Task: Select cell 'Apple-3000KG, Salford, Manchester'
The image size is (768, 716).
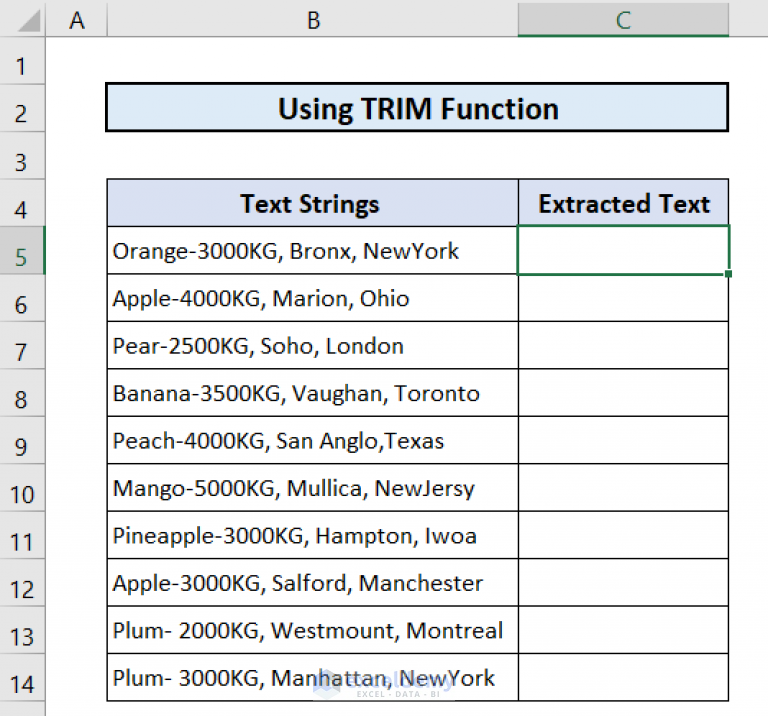Action: click(x=312, y=583)
